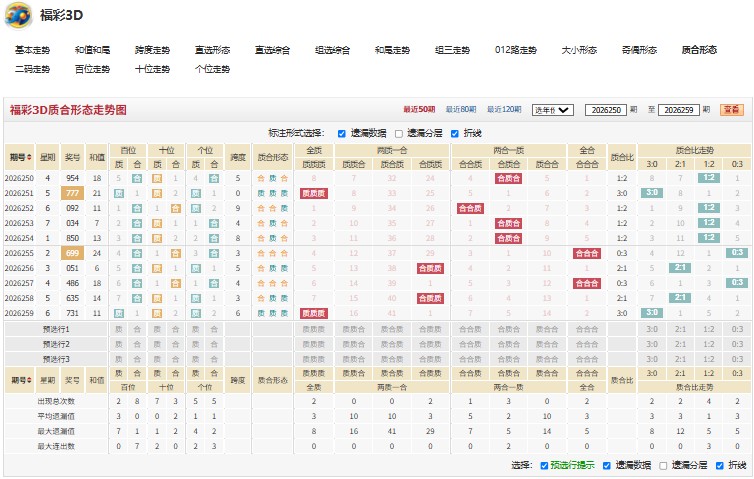Click the 预选行1 row label
Screen dimensions: 754x479
pyautogui.click(x=56, y=329)
